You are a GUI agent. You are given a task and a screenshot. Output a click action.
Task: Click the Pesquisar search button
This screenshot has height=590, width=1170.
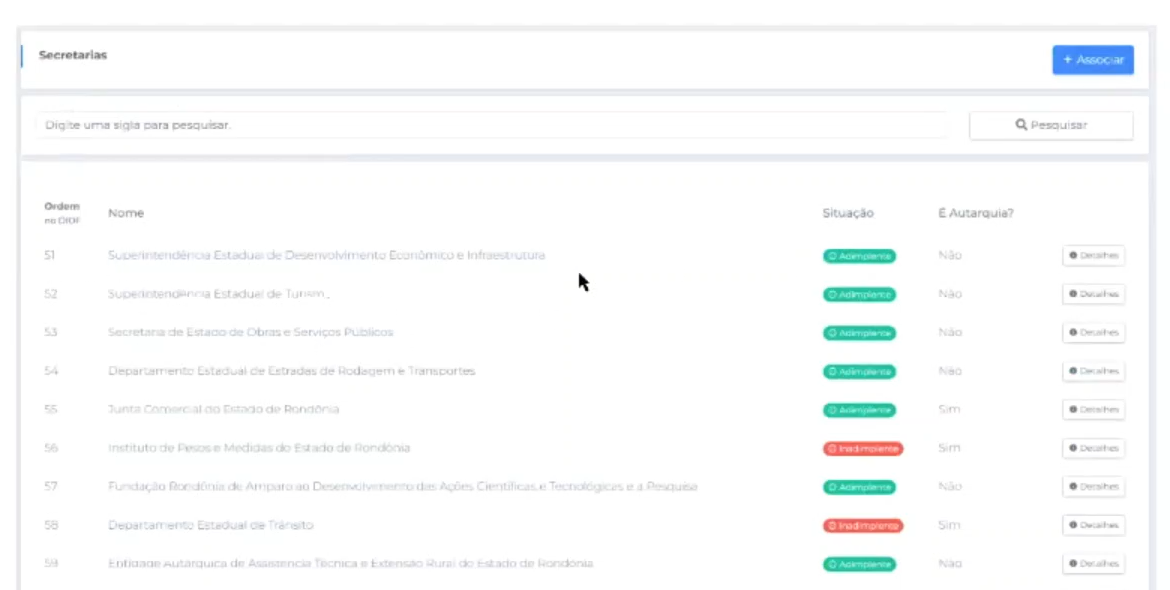[x=1051, y=125]
